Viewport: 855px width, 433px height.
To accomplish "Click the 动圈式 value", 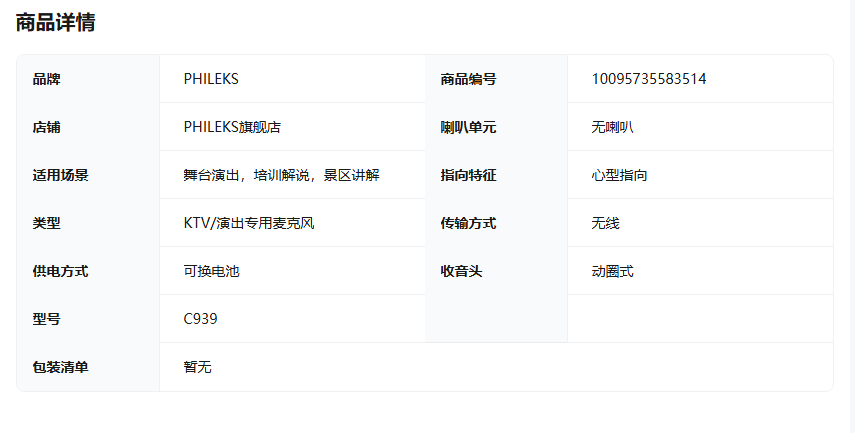I will click(x=612, y=271).
